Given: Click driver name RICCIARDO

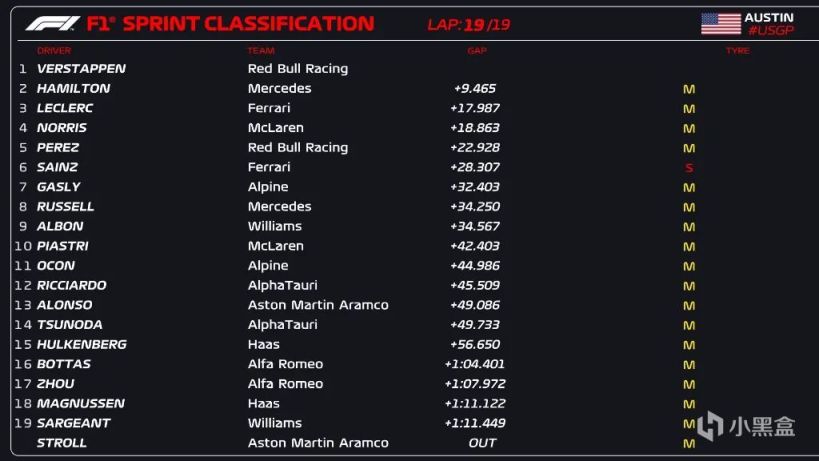Looking at the screenshot, I should pyautogui.click(x=72, y=285).
